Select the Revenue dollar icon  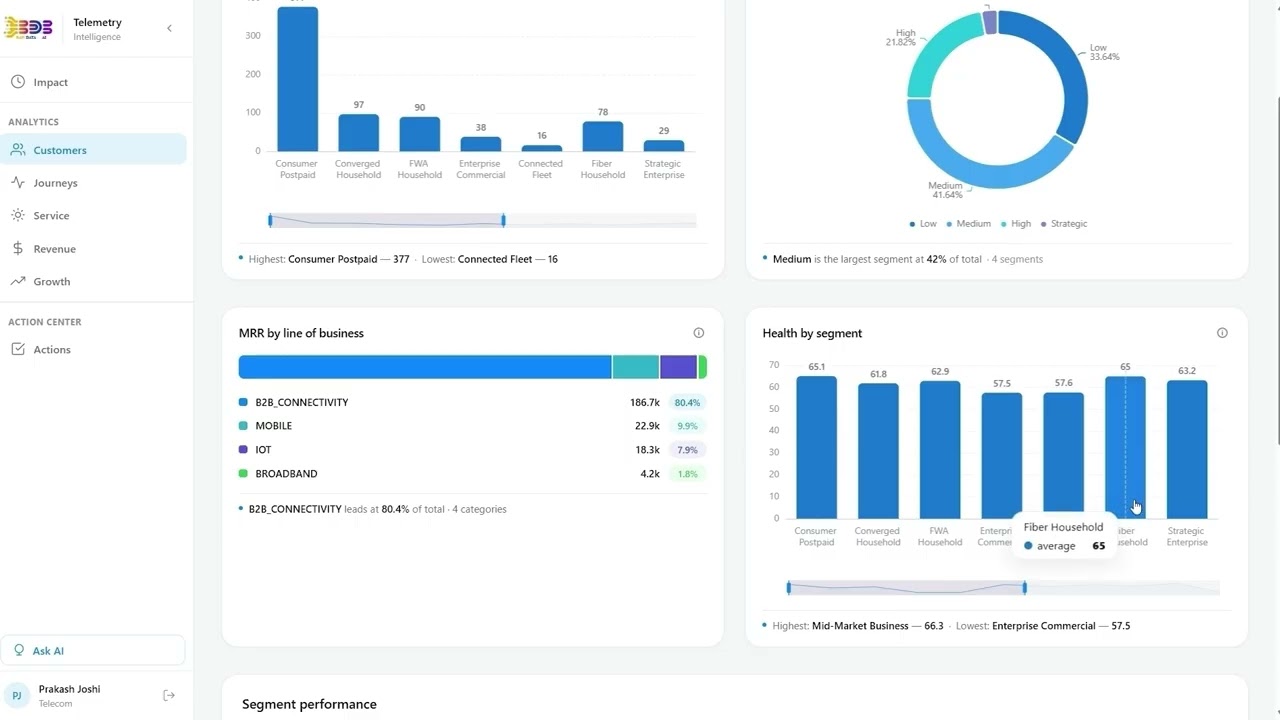click(18, 249)
